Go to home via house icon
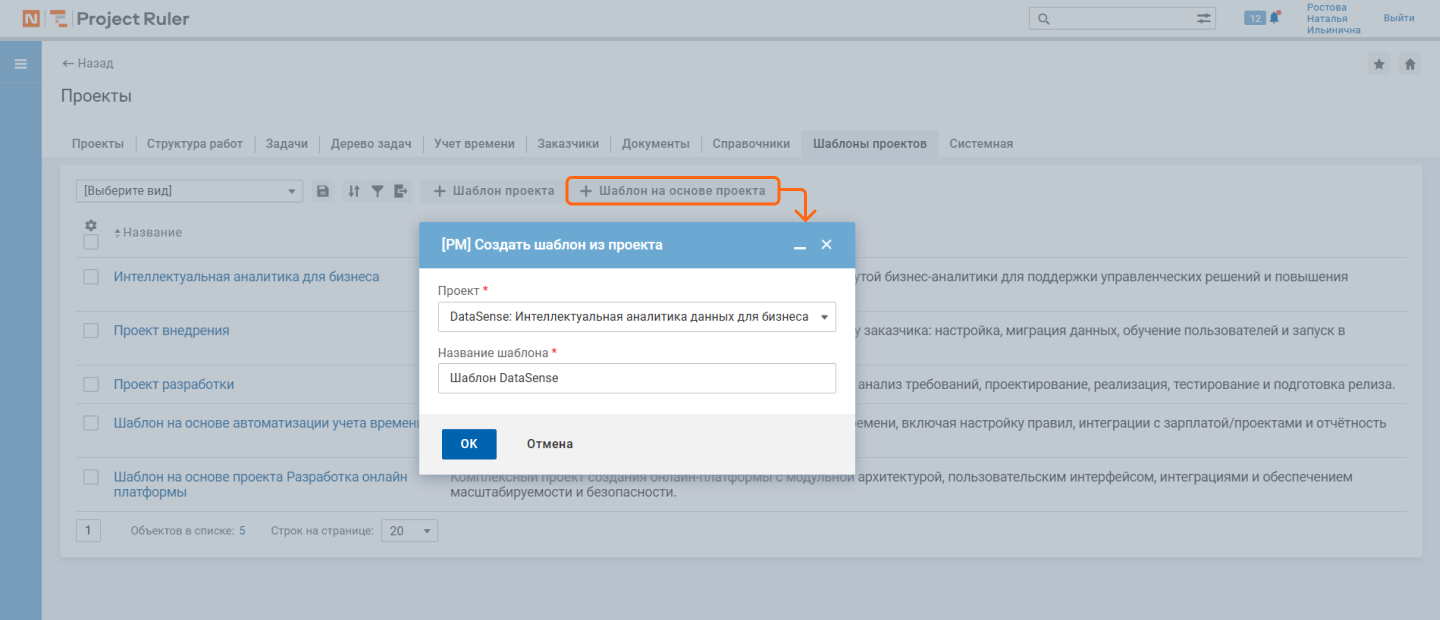The width and height of the screenshot is (1440, 620). click(1410, 64)
